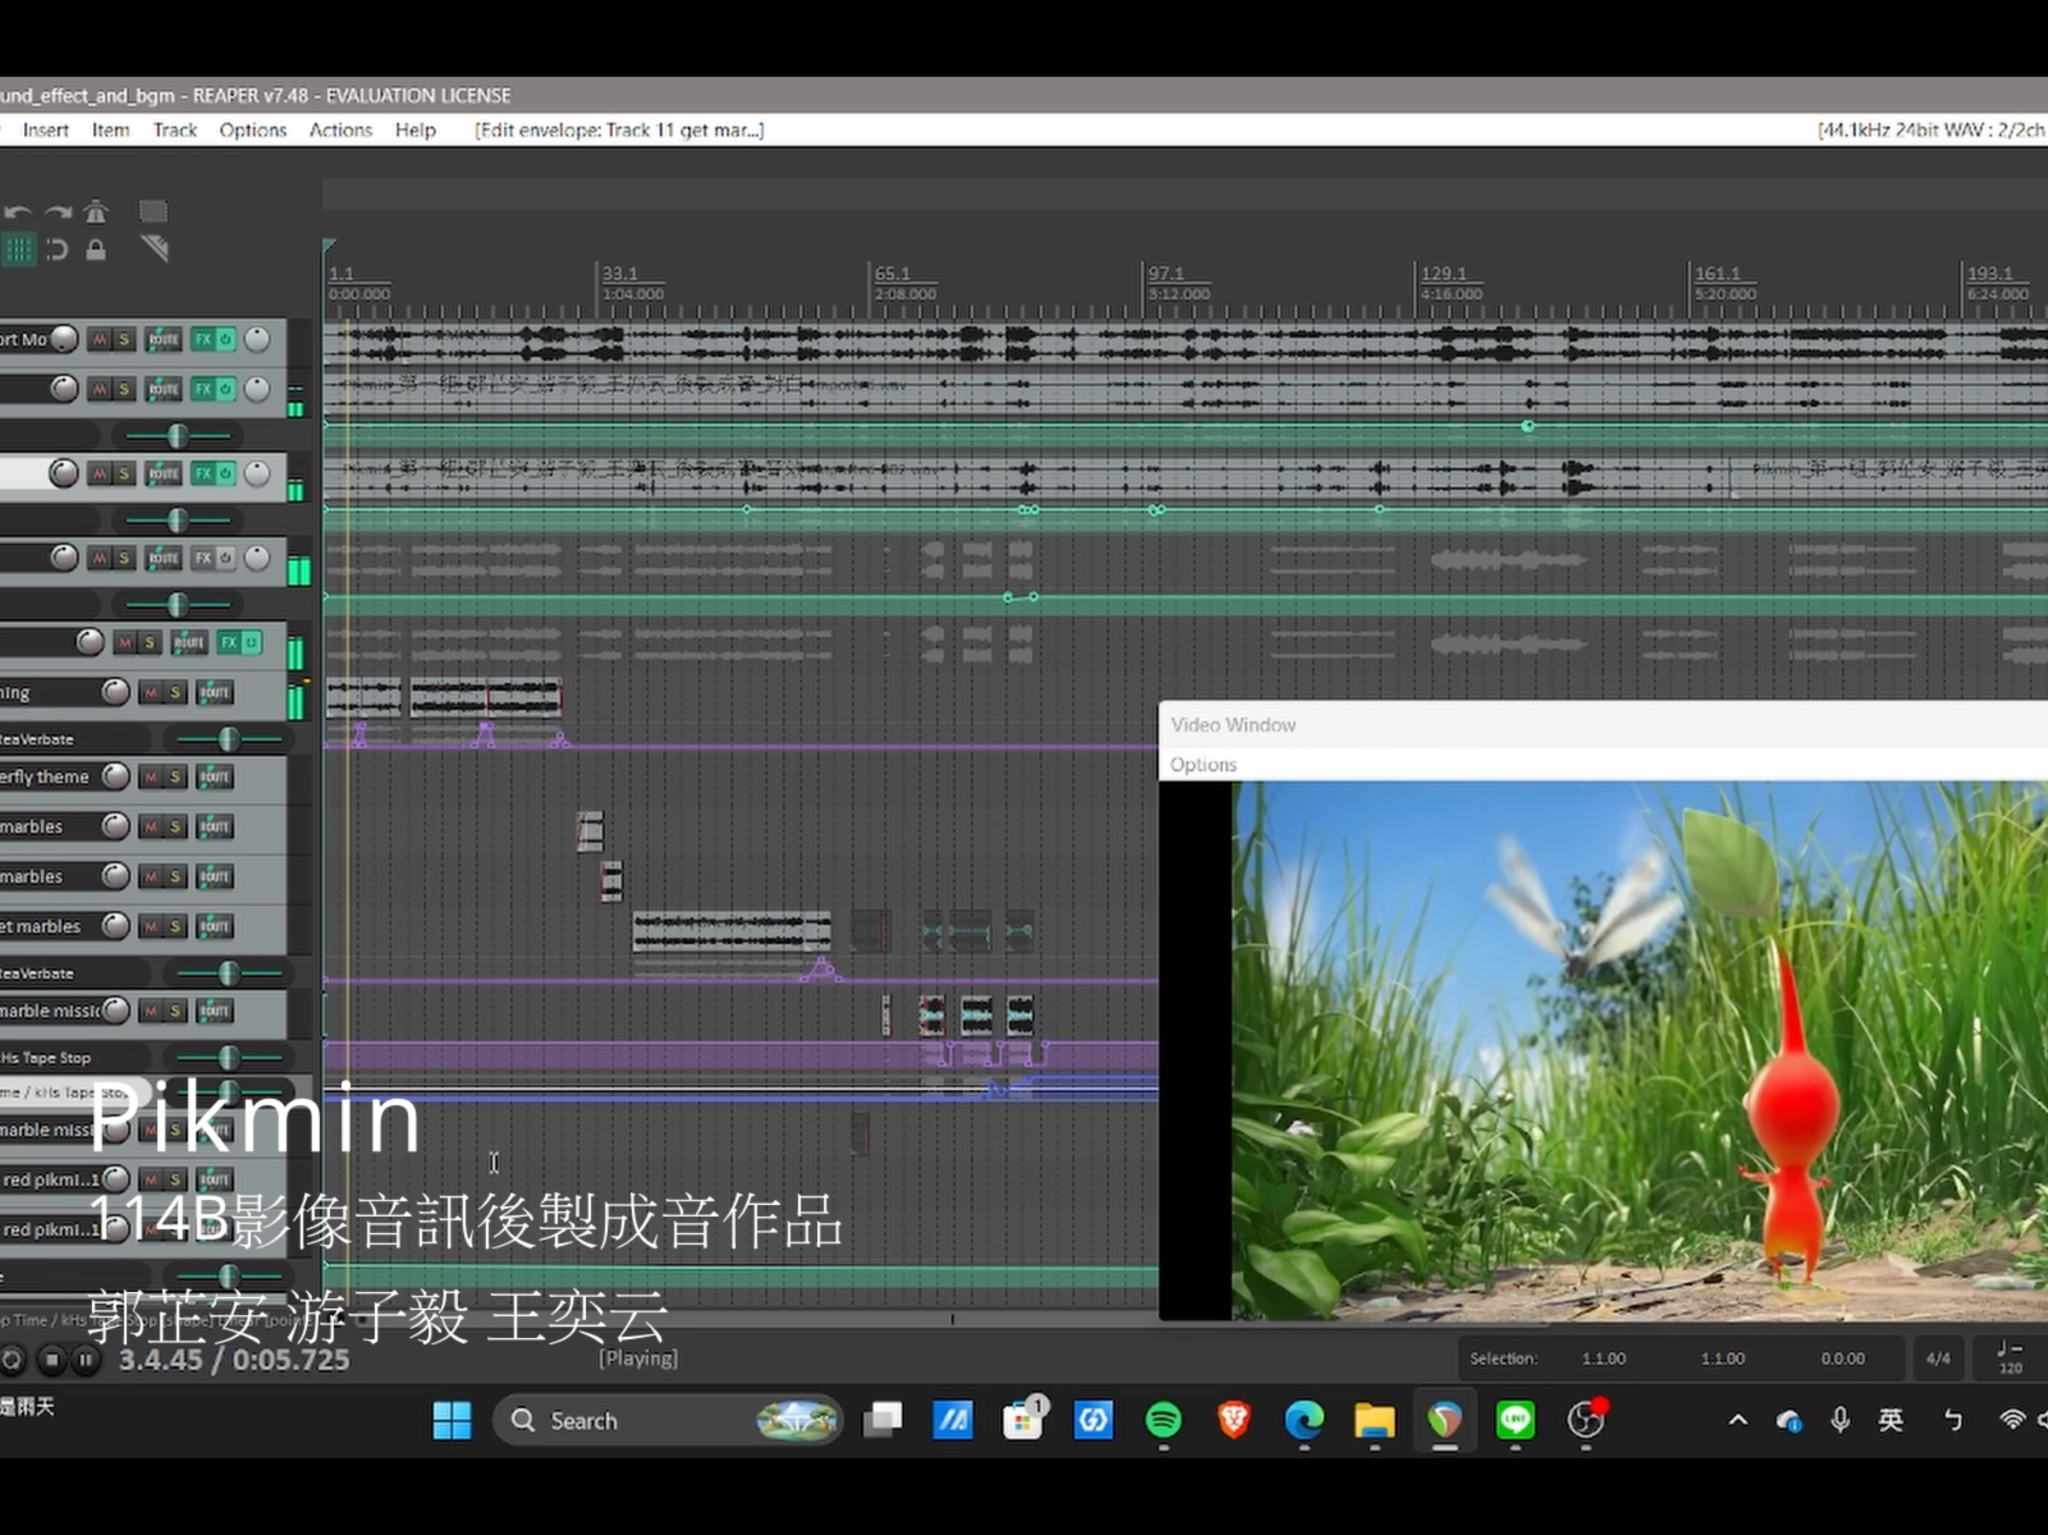This screenshot has height=1535, width=2048.
Task: Click the 161.1 mark on timeline ruler
Action: [1717, 273]
